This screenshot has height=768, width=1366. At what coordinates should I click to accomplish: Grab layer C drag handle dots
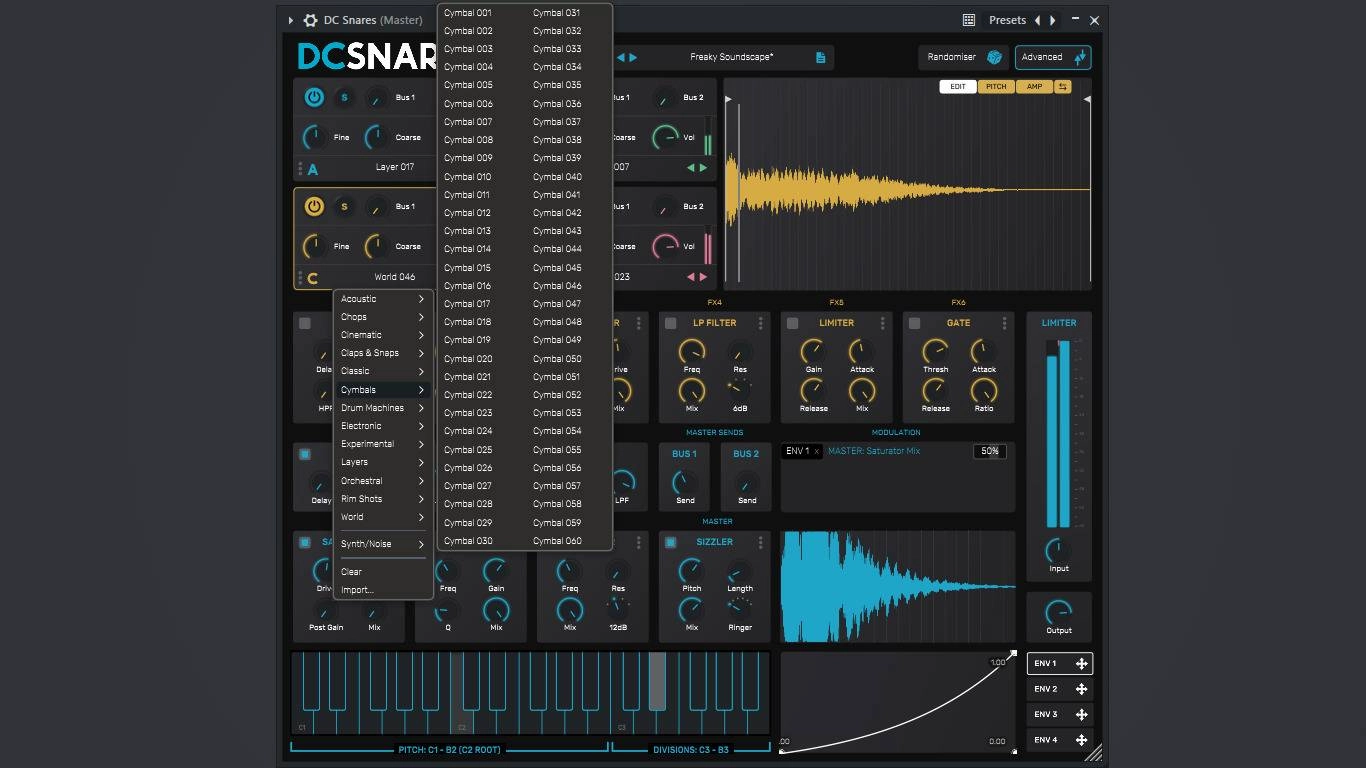click(300, 277)
